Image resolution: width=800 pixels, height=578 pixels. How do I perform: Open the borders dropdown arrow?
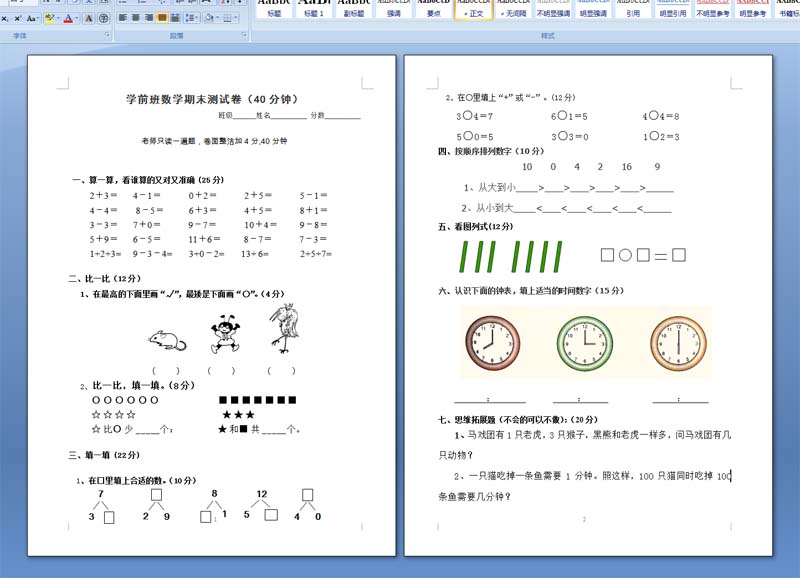236,18
